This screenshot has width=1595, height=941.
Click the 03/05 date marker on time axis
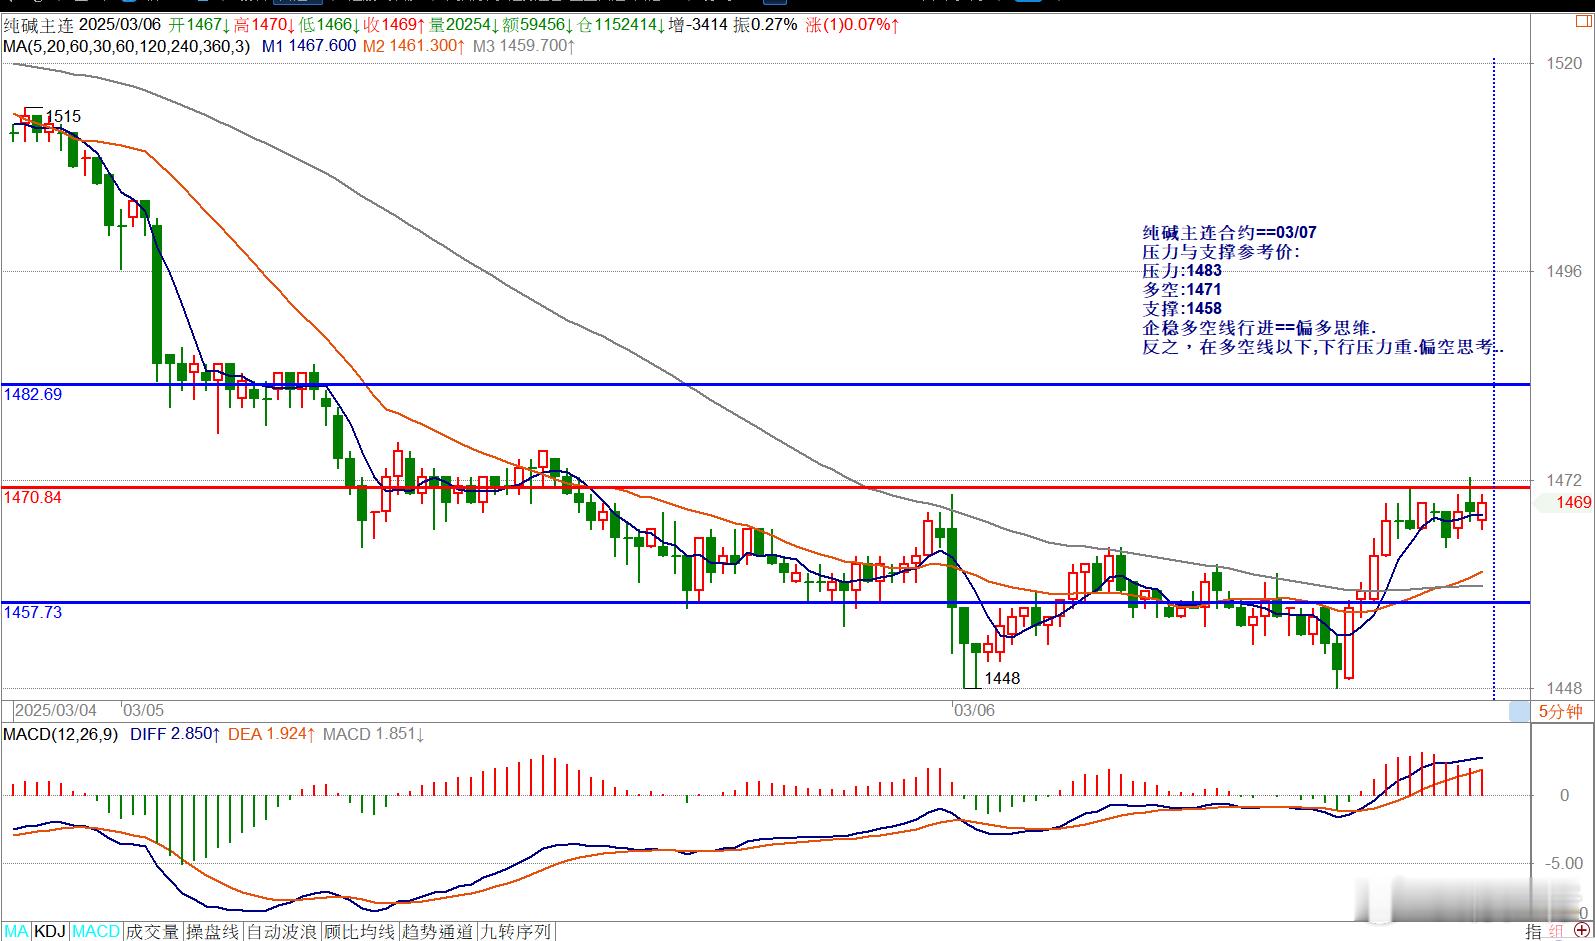(143, 710)
